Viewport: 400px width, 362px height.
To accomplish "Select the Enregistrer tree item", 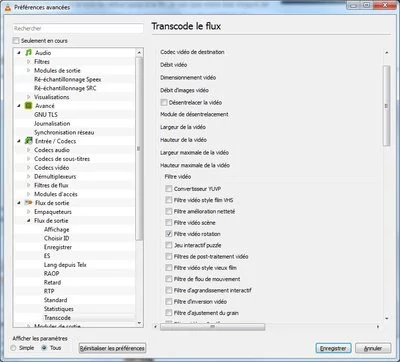I will pyautogui.click(x=58, y=247).
